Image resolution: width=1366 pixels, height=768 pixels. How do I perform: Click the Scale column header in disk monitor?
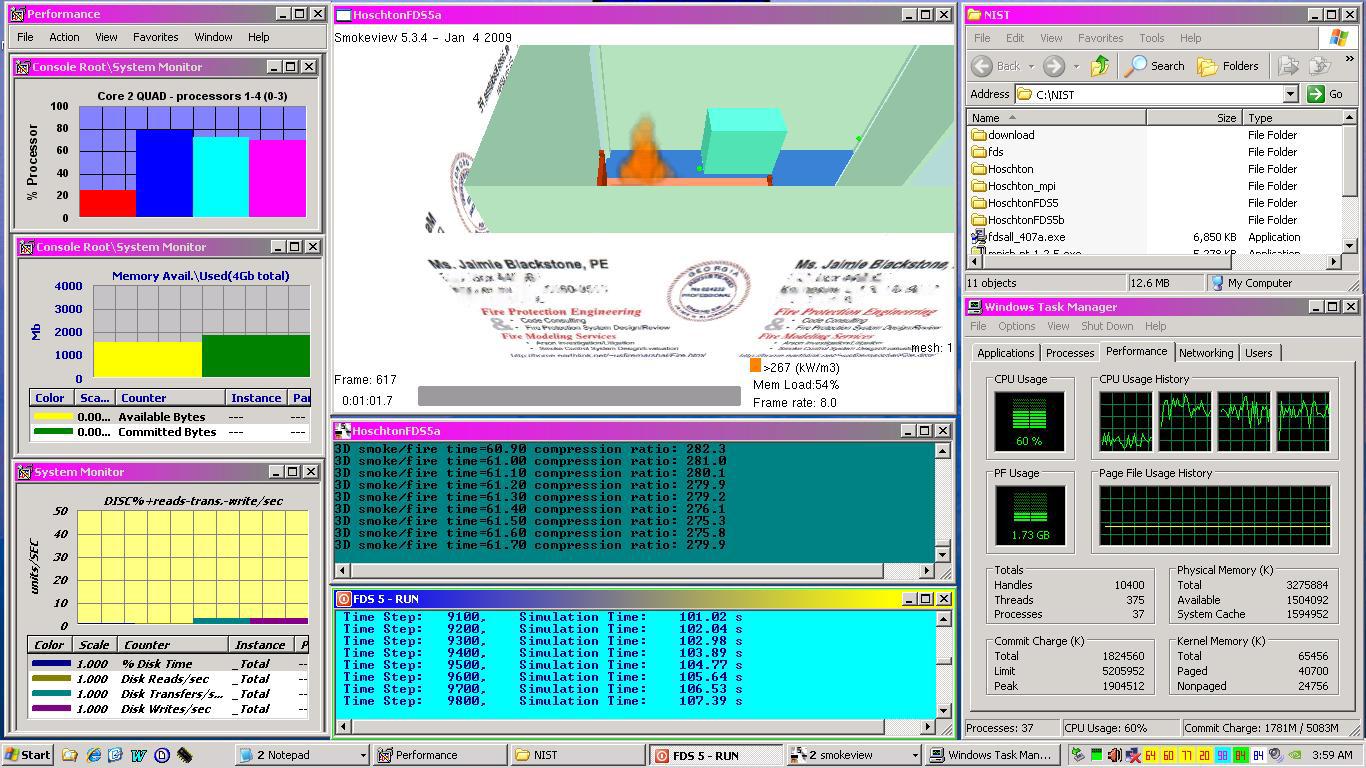pos(94,645)
